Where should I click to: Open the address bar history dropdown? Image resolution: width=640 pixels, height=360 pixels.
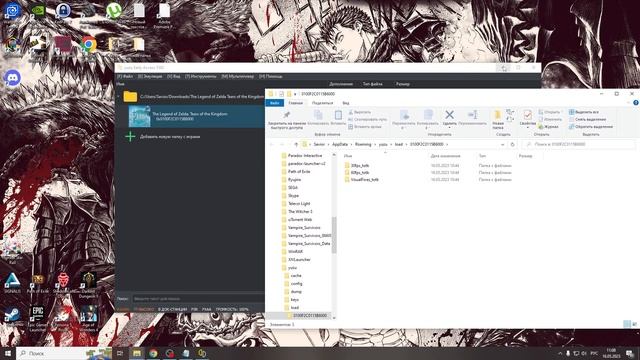(x=502, y=144)
